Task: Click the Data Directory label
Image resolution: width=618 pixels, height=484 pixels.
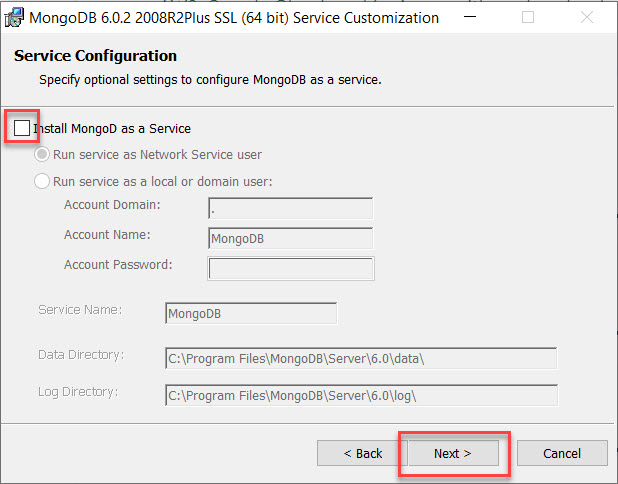Action: (x=81, y=355)
